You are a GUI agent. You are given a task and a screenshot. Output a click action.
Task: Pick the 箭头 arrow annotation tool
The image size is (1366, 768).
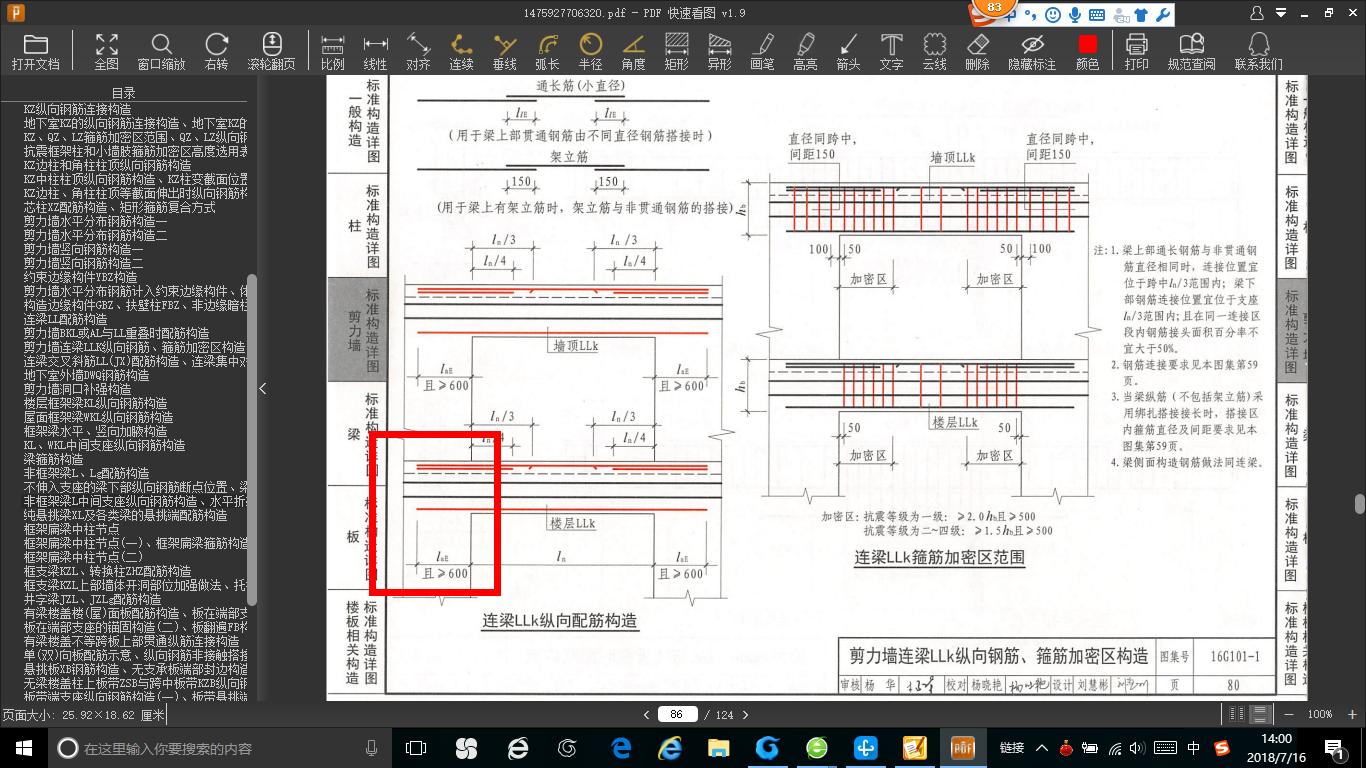pos(848,51)
